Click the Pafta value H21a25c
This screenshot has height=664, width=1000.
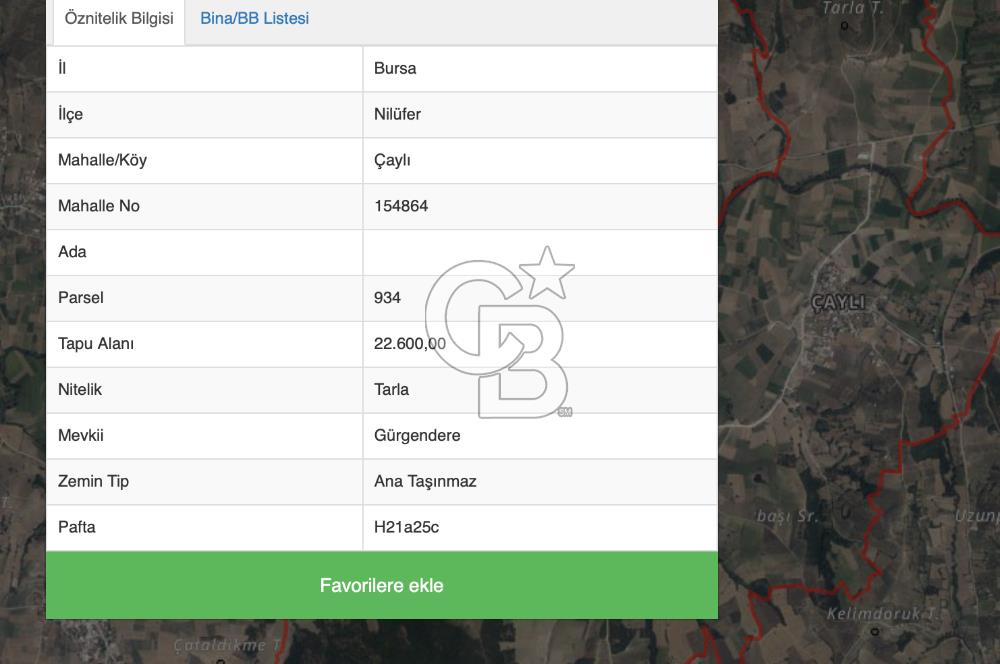pos(406,529)
